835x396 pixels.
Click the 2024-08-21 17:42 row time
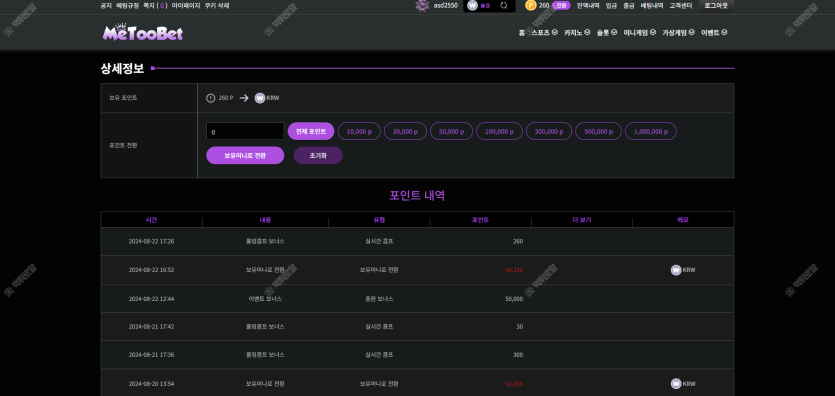151,327
